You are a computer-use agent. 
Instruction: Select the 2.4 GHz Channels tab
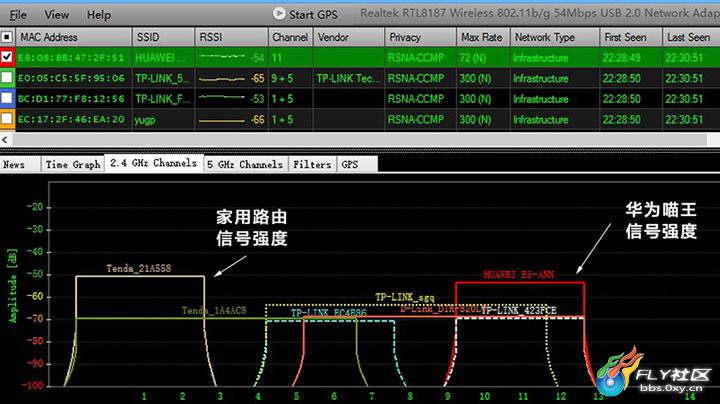153,163
